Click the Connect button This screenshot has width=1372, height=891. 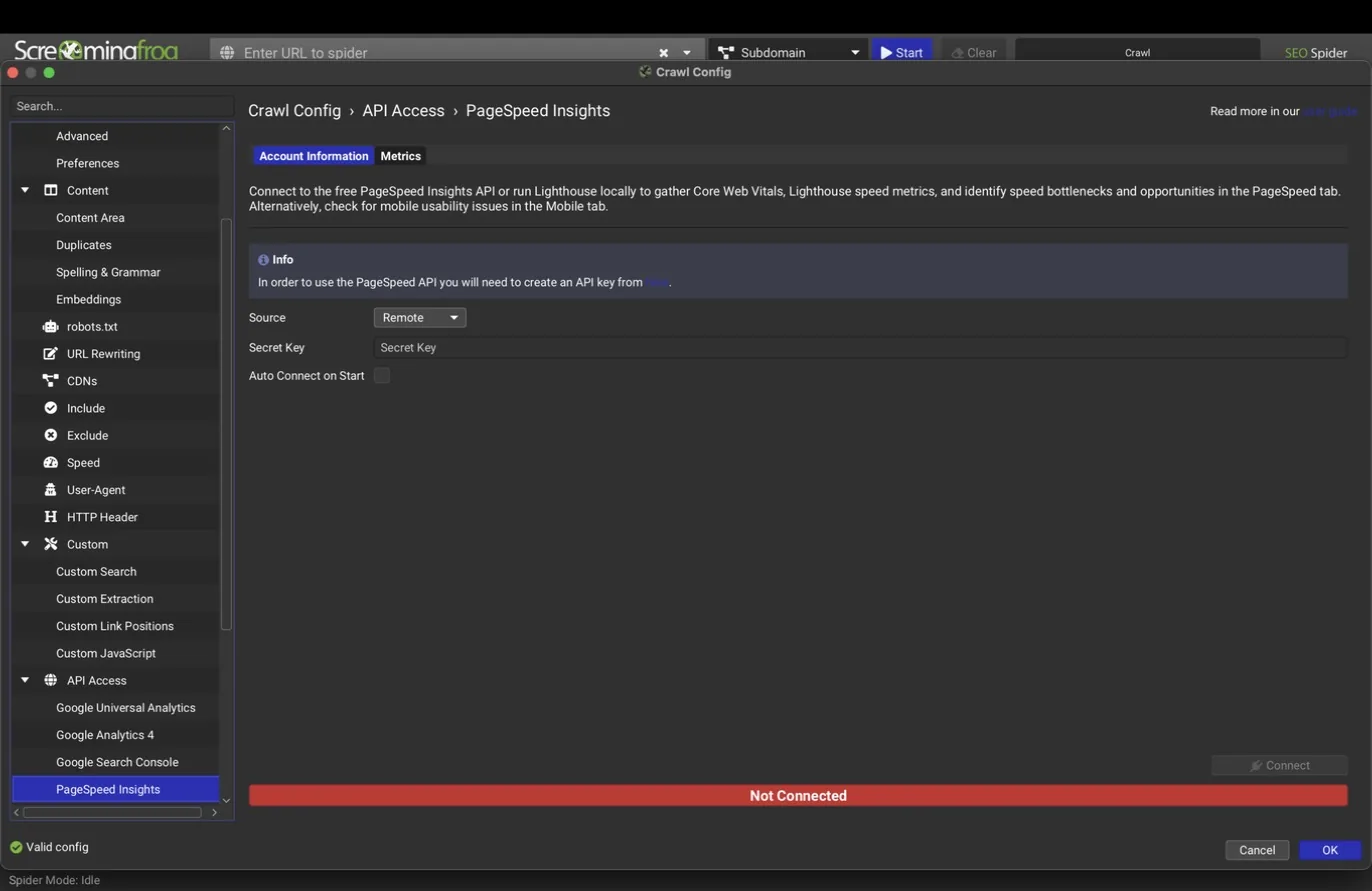pyautogui.click(x=1279, y=765)
